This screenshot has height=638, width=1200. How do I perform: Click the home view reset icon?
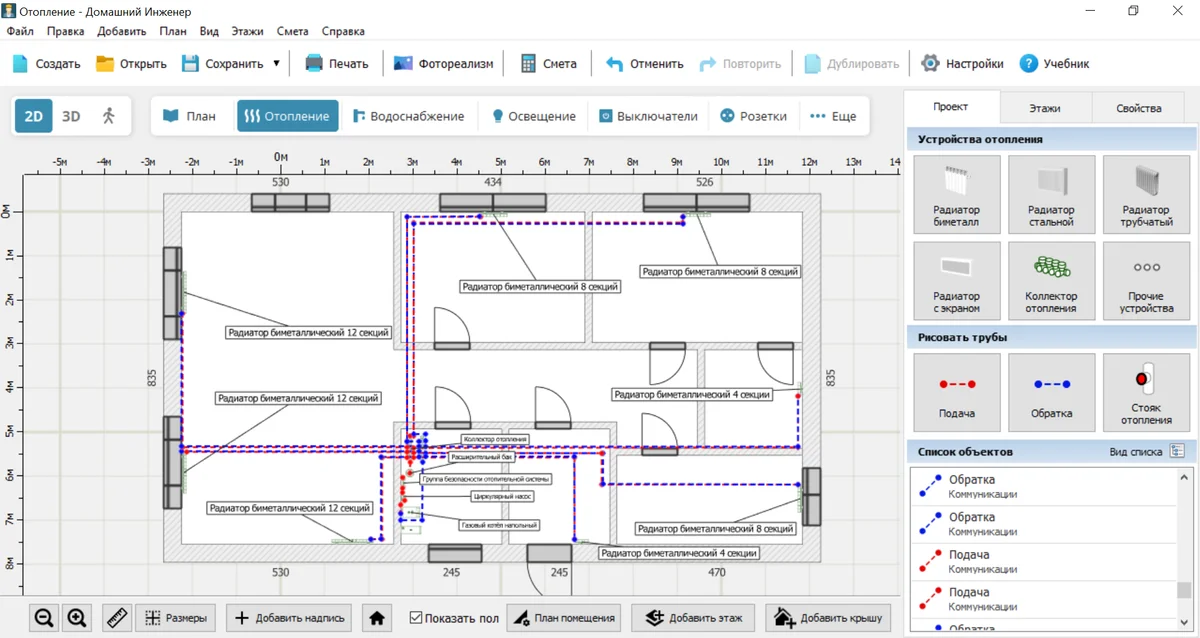377,618
